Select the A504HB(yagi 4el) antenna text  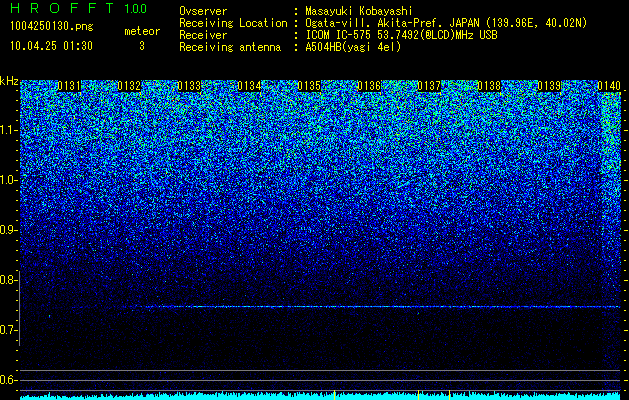point(353,47)
